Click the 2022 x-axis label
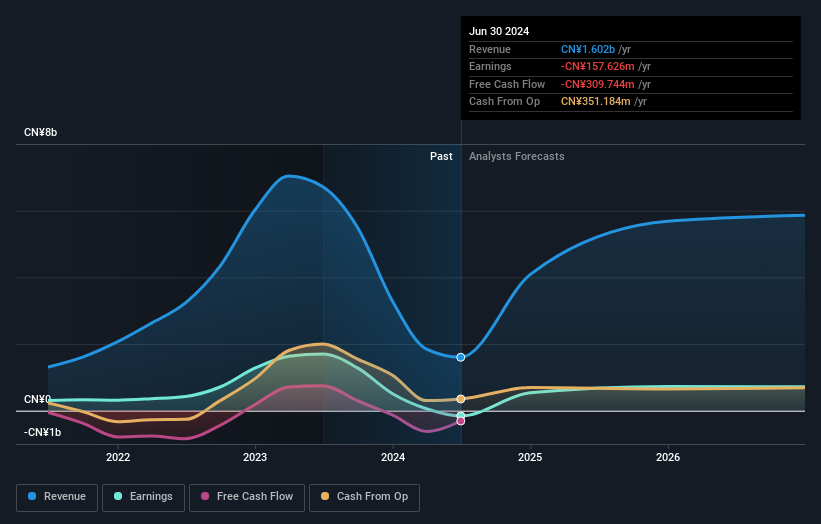Screen dimensions: 821x524 point(118,457)
